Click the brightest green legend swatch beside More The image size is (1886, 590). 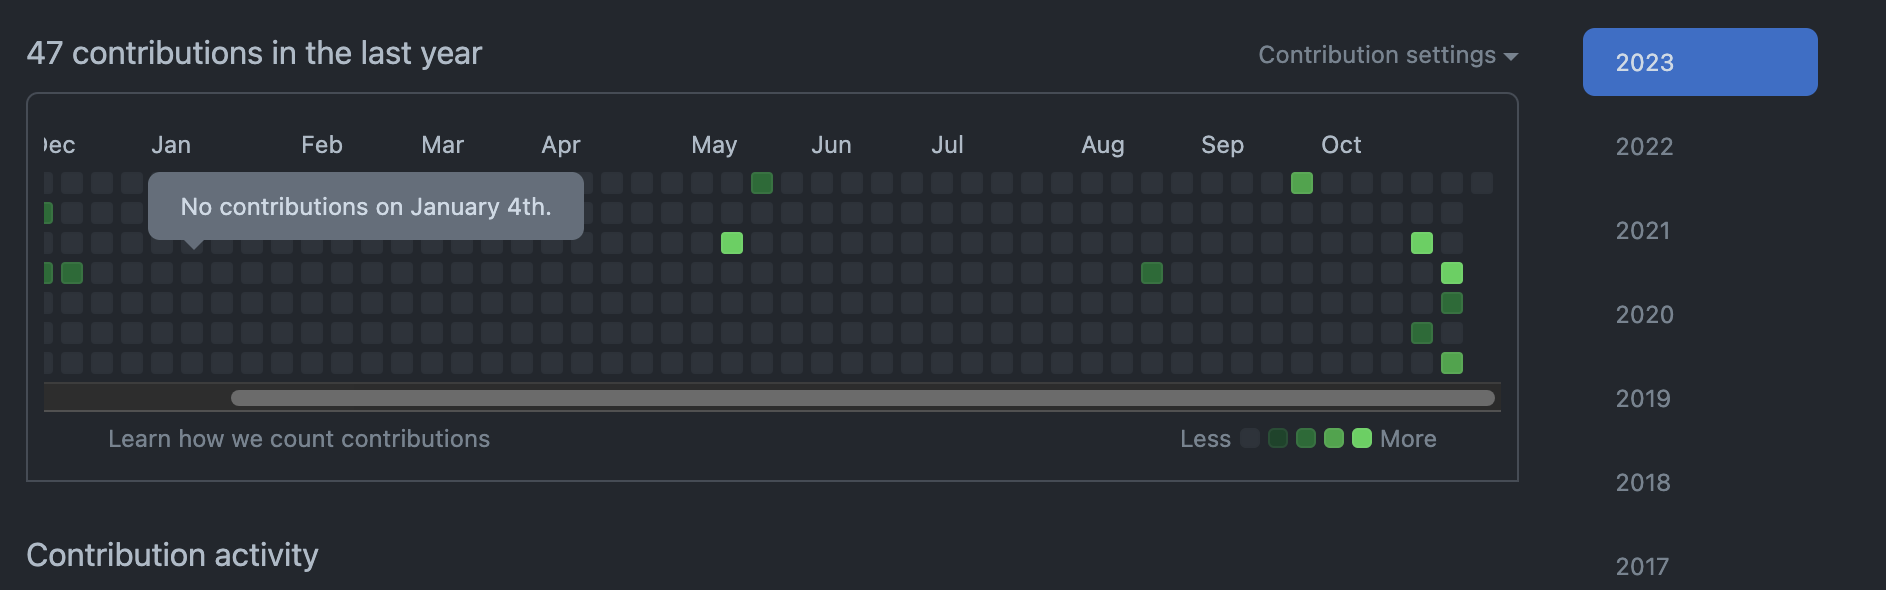click(x=1361, y=438)
